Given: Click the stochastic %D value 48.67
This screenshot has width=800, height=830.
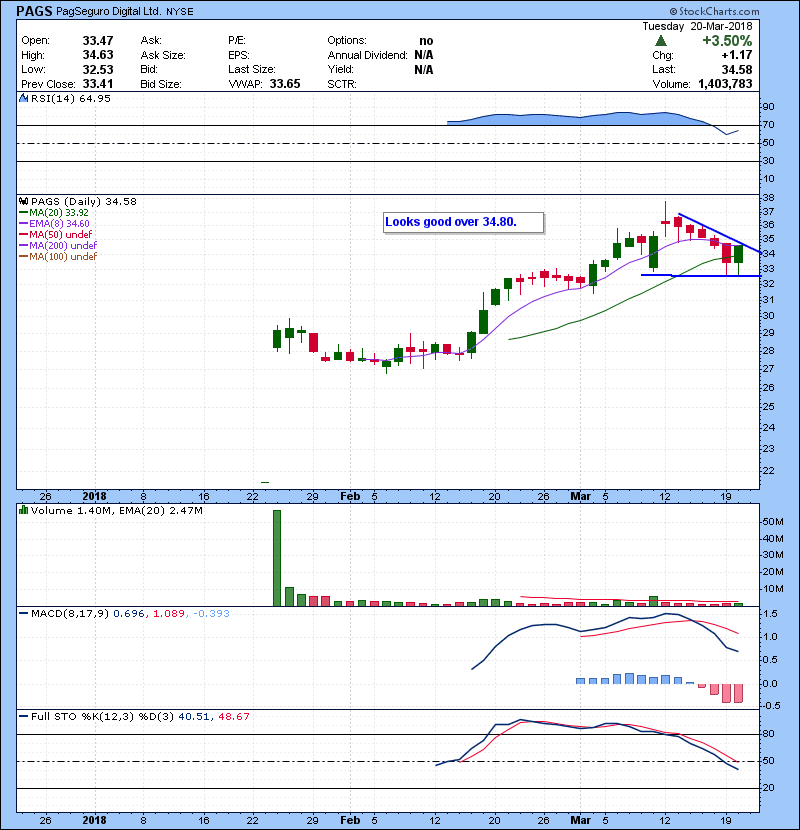Looking at the screenshot, I should [x=233, y=717].
